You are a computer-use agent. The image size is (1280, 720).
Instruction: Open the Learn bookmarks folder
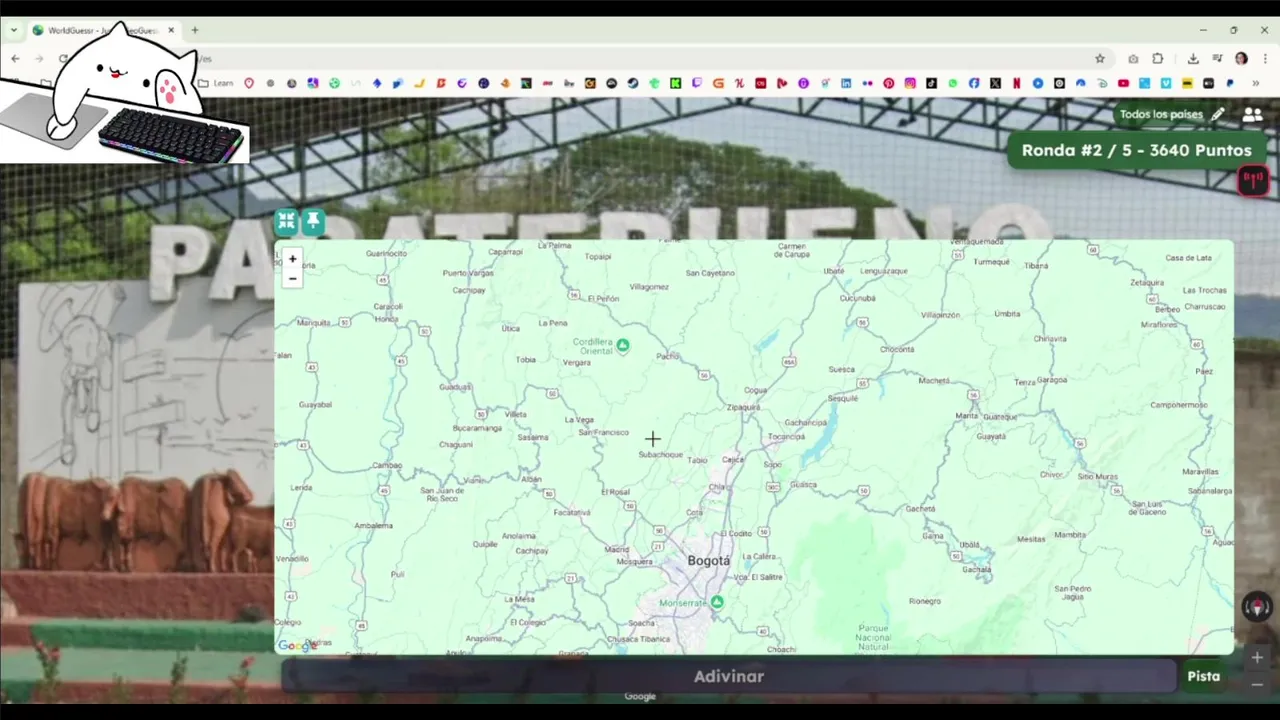pos(216,83)
